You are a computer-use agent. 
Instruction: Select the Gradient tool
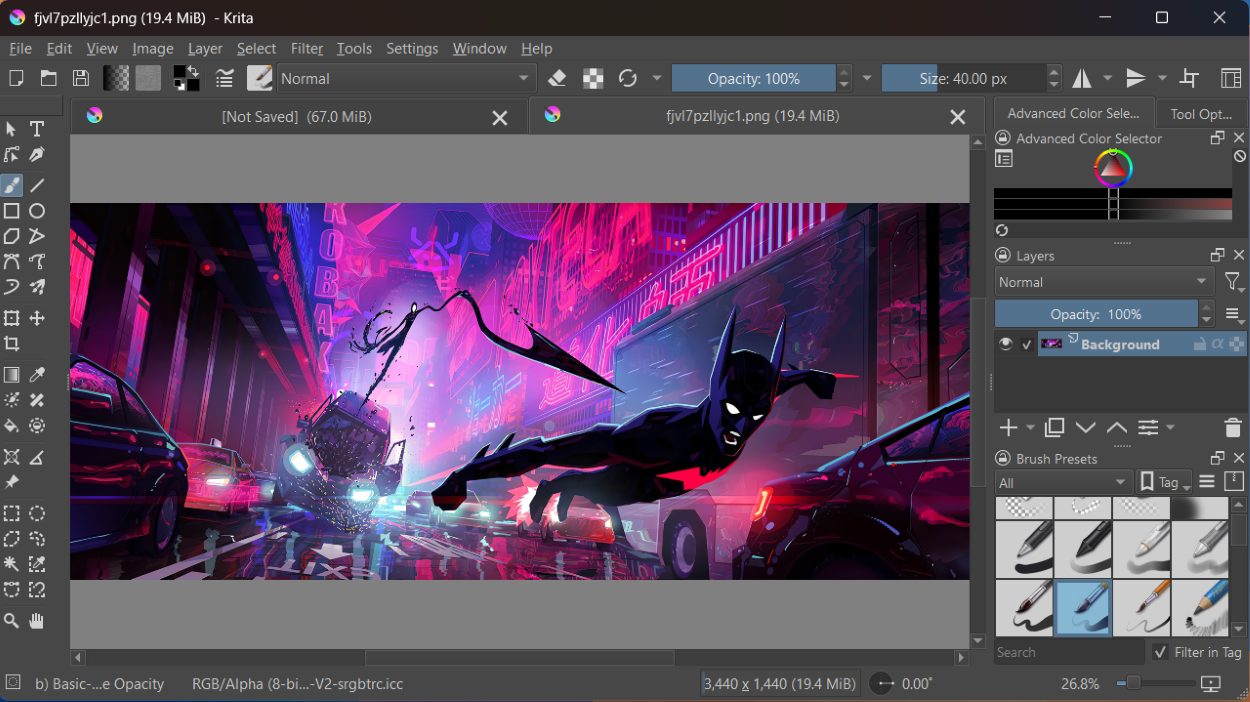click(12, 373)
